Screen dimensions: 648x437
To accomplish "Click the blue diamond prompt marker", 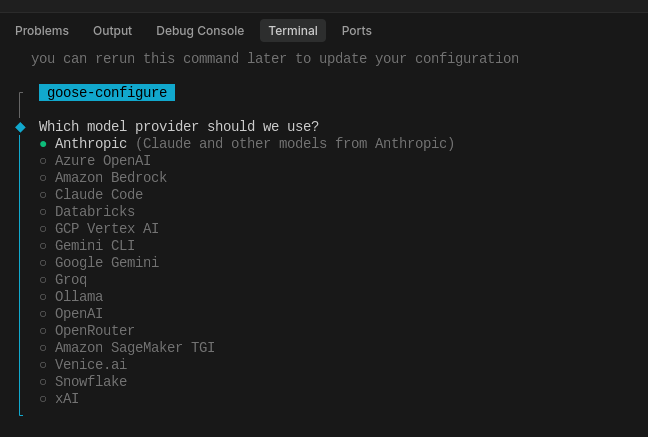I will pos(20,127).
